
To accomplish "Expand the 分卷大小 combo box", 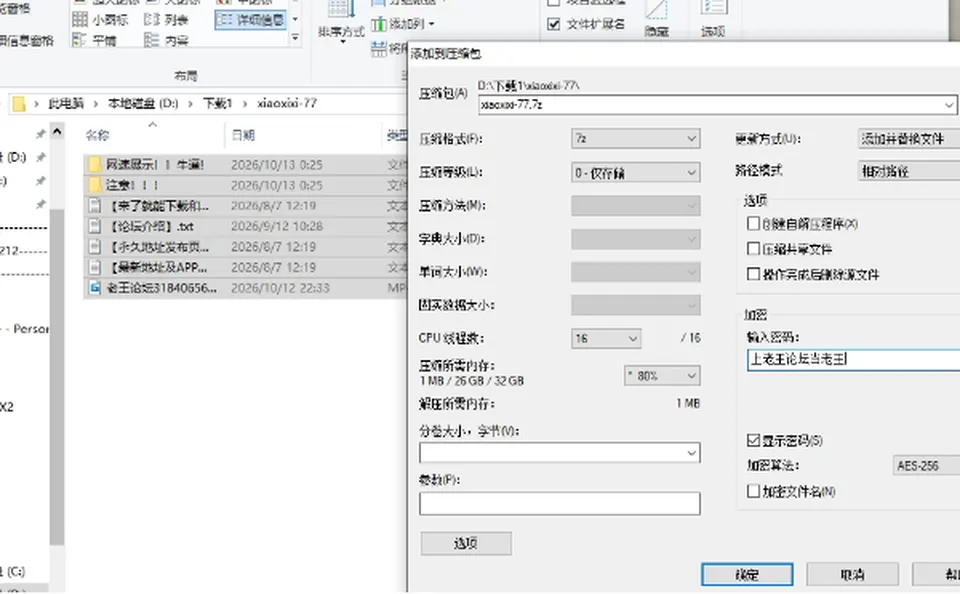I will click(x=560, y=453).
